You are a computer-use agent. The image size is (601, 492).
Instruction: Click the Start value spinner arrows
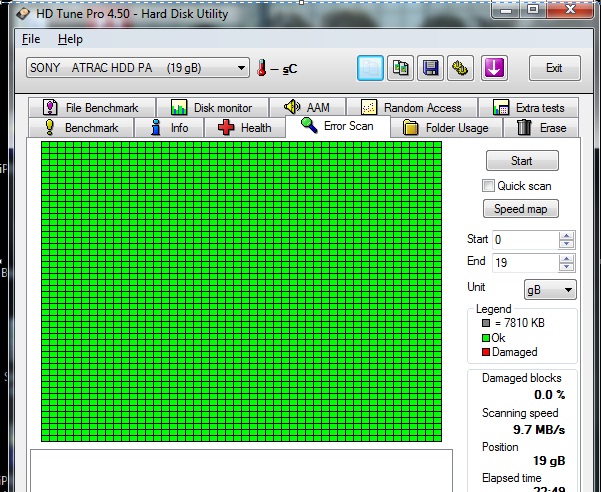coord(567,240)
